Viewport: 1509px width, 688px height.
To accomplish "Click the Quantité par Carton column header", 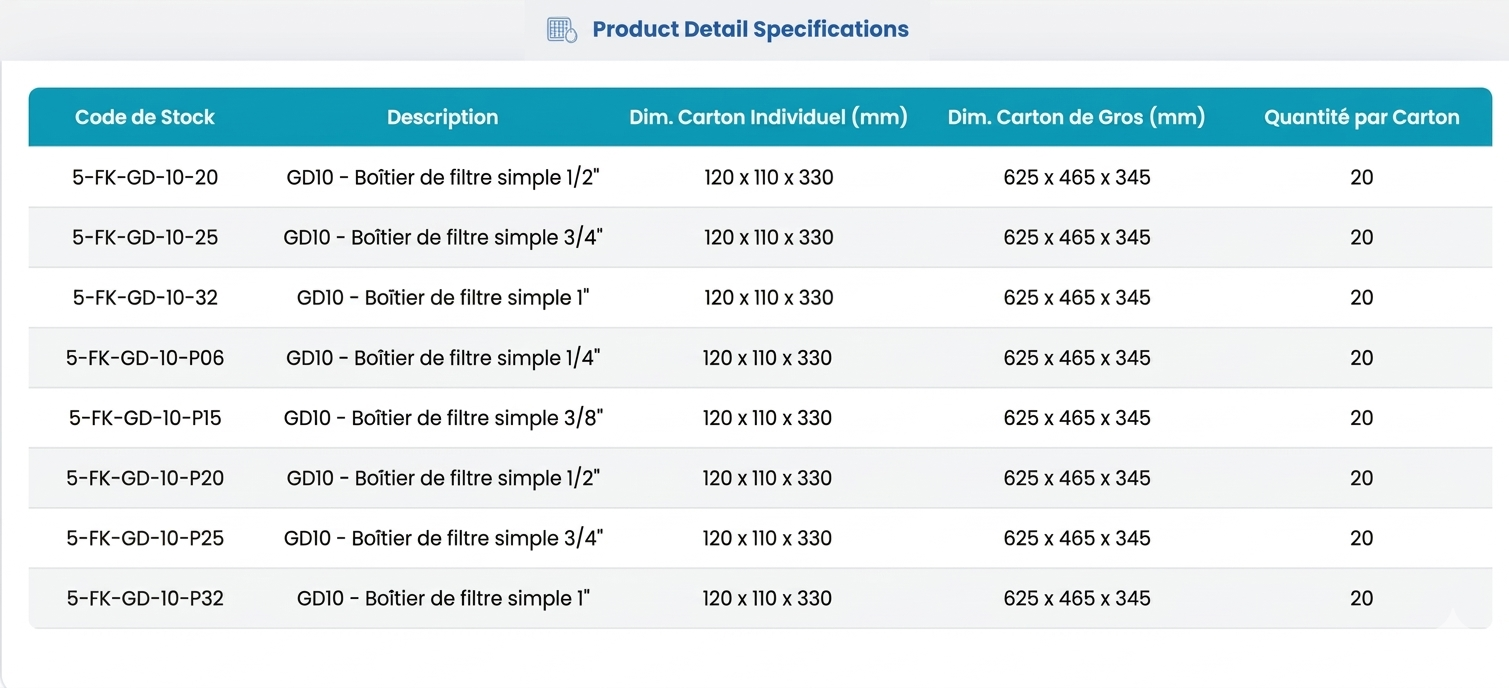I will [x=1361, y=117].
